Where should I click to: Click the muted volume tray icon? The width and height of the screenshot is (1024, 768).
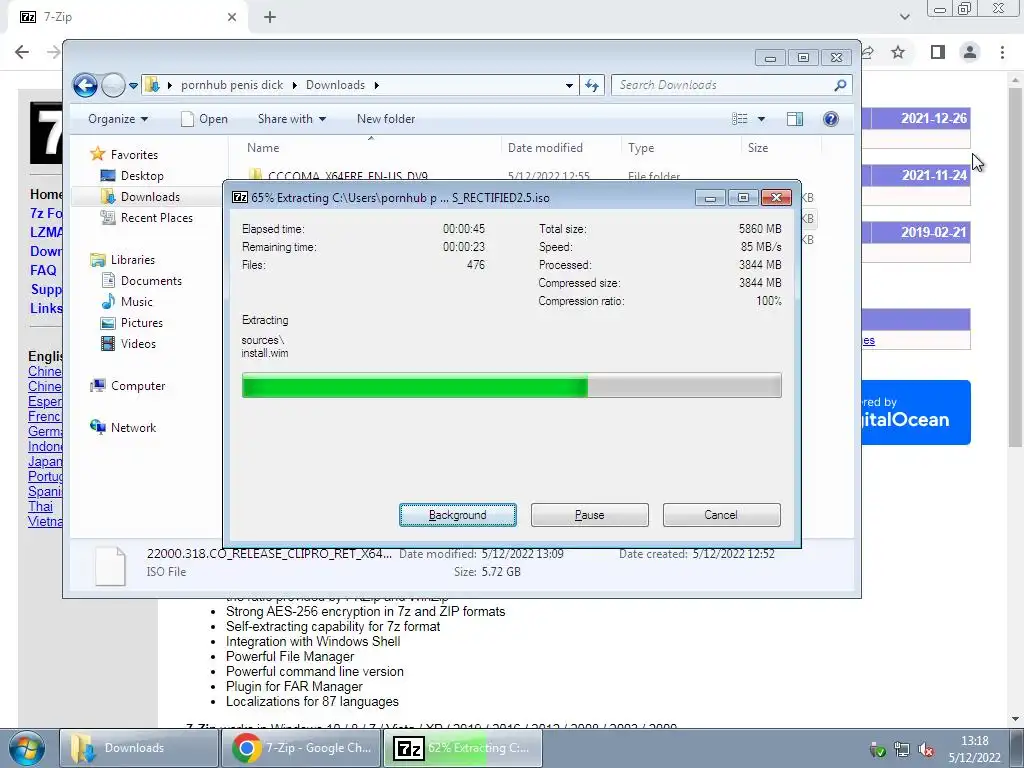coord(926,750)
